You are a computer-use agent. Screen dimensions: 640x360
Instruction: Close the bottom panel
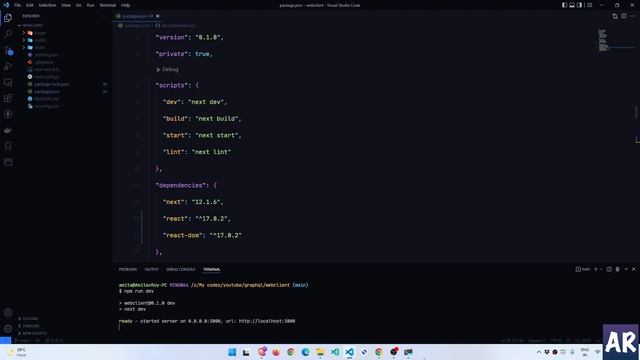(x=633, y=269)
